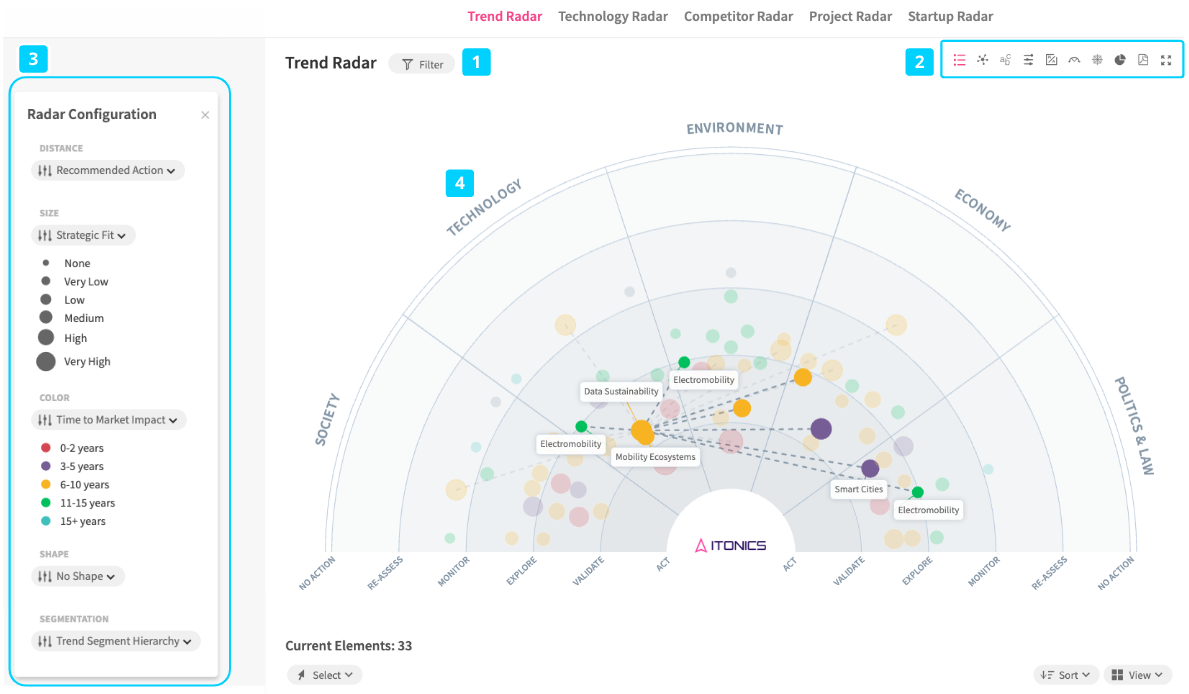Open the Sort button below the radar

click(1067, 675)
